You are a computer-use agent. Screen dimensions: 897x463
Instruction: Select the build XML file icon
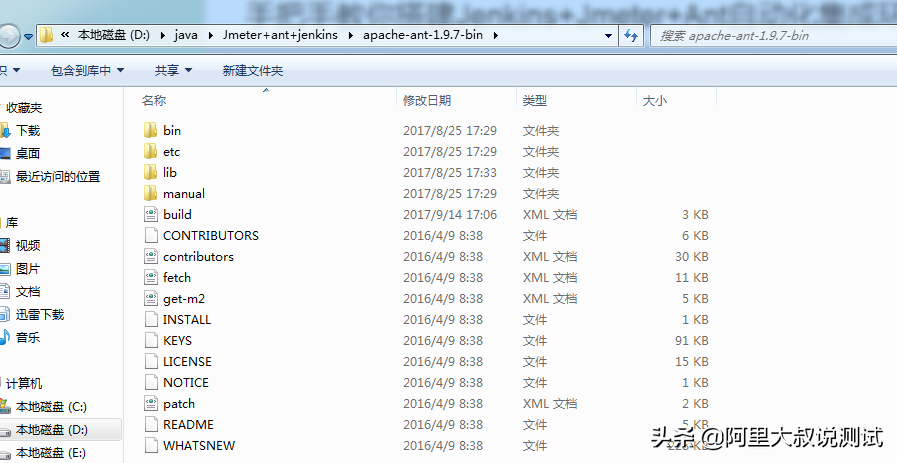[x=151, y=215]
